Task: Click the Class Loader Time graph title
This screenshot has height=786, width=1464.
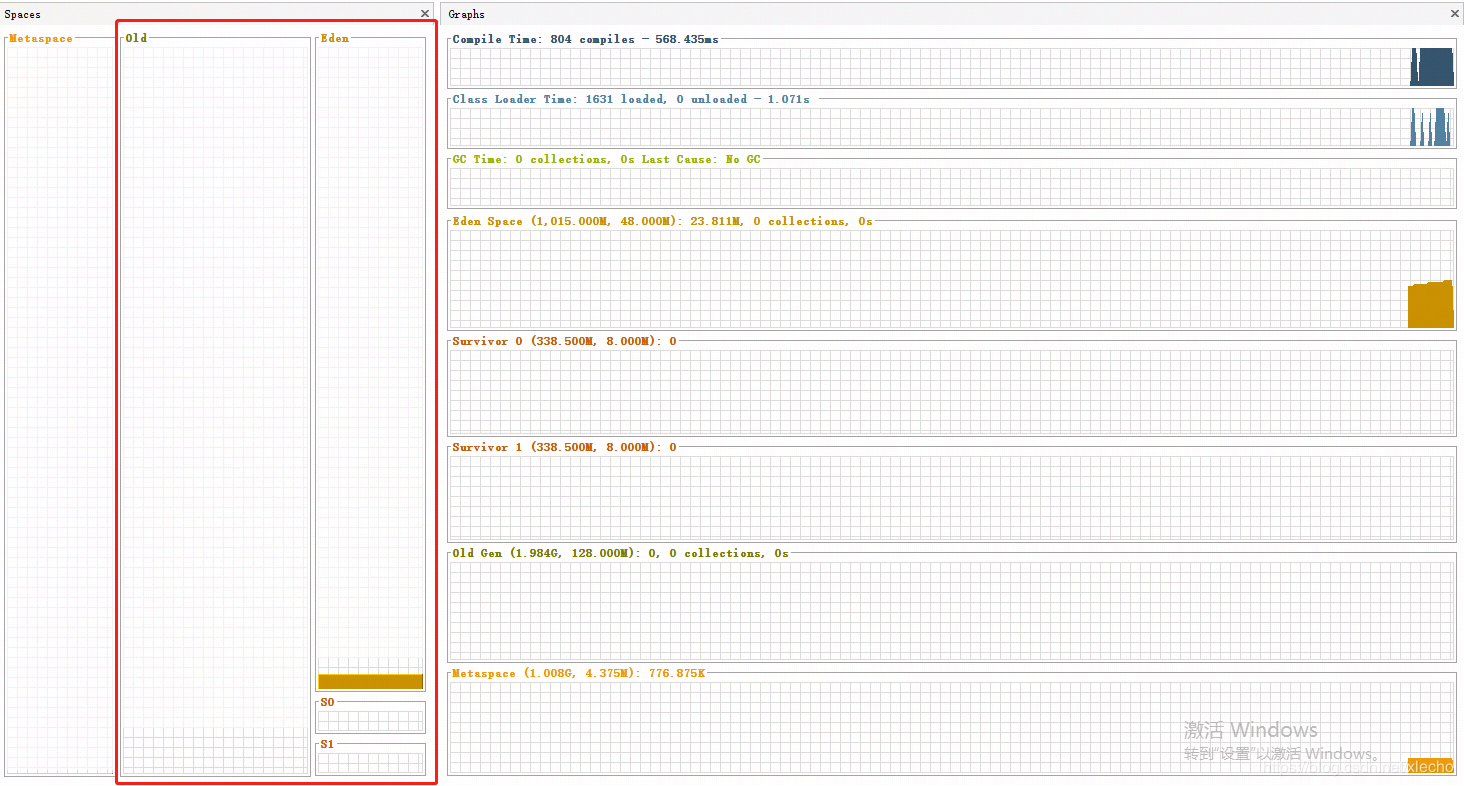Action: pyautogui.click(x=631, y=99)
